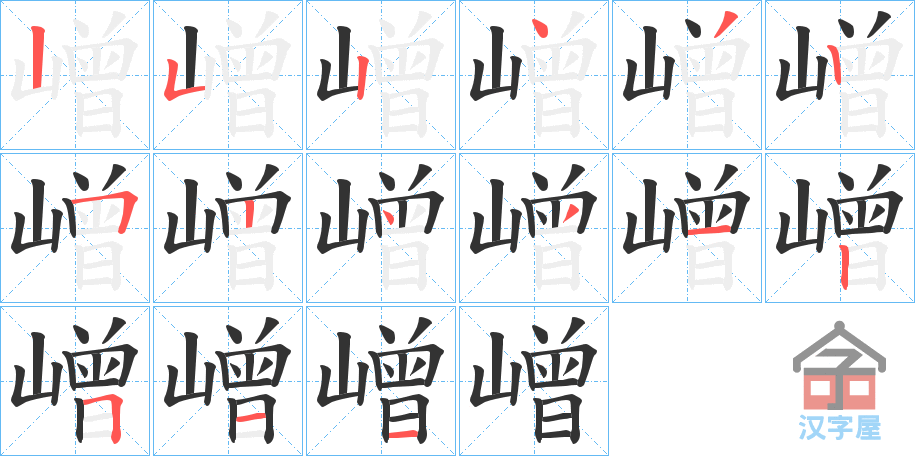
Task: Click the fourth stroke step with red dot
Action: click(534, 75)
